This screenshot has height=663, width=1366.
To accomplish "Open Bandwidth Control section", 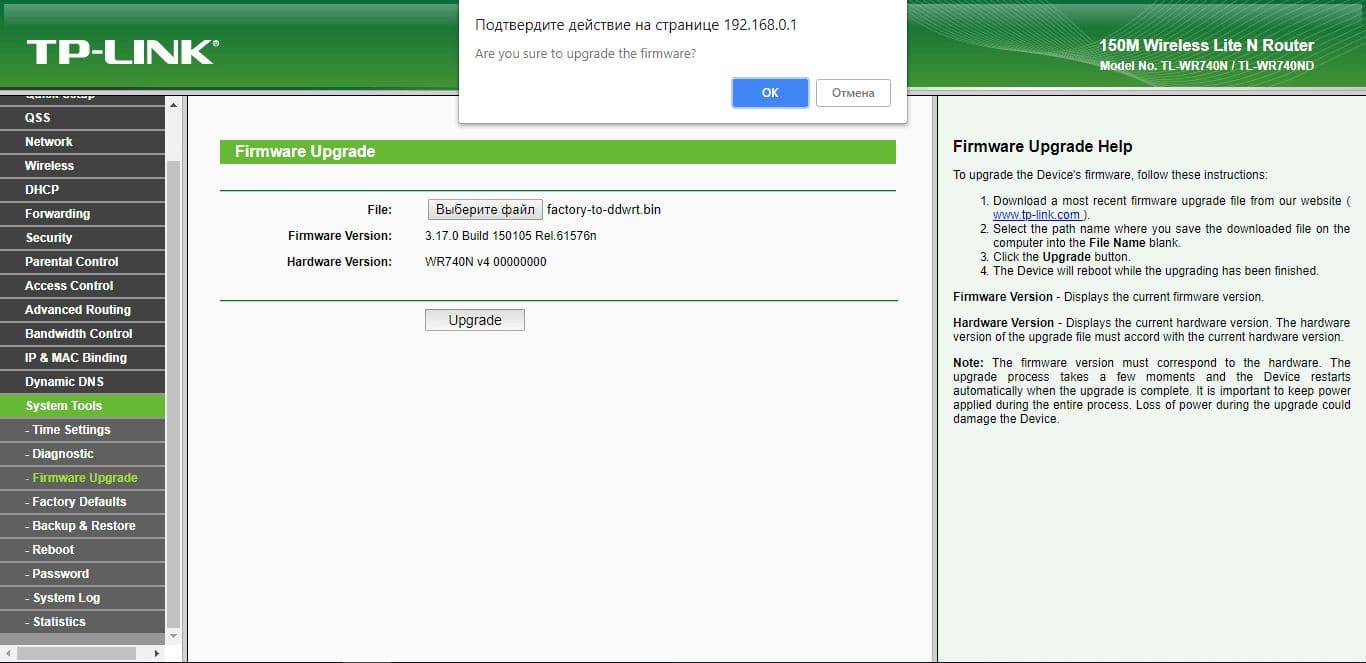I will pos(82,334).
